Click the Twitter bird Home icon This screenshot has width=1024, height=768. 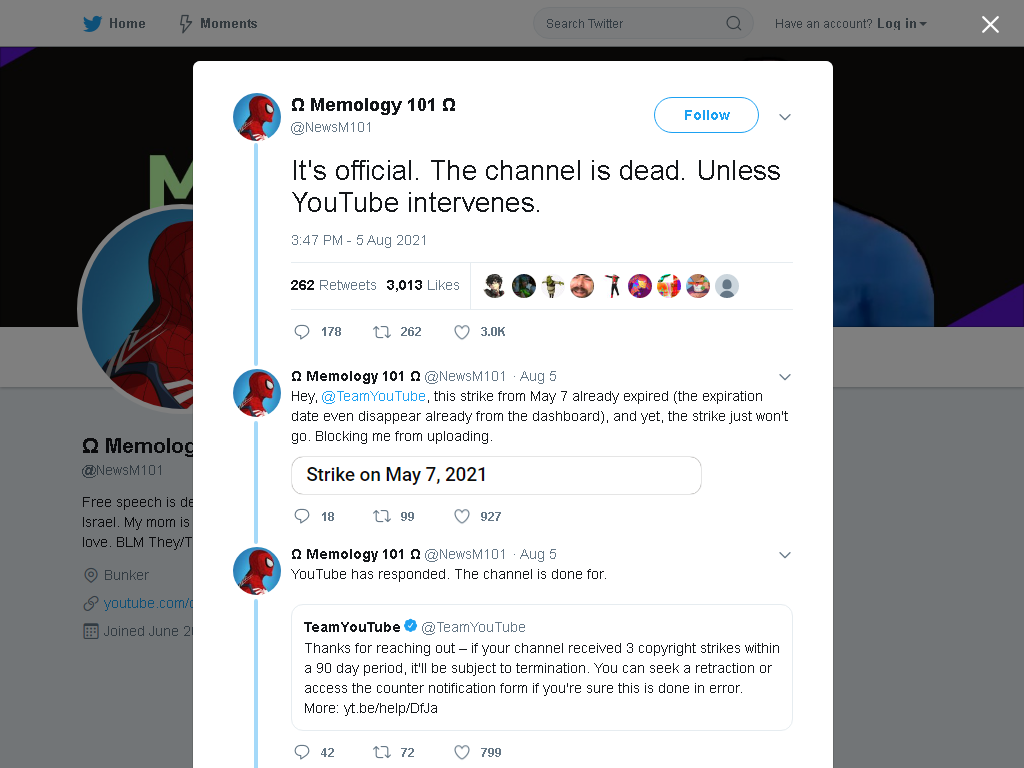tap(92, 24)
